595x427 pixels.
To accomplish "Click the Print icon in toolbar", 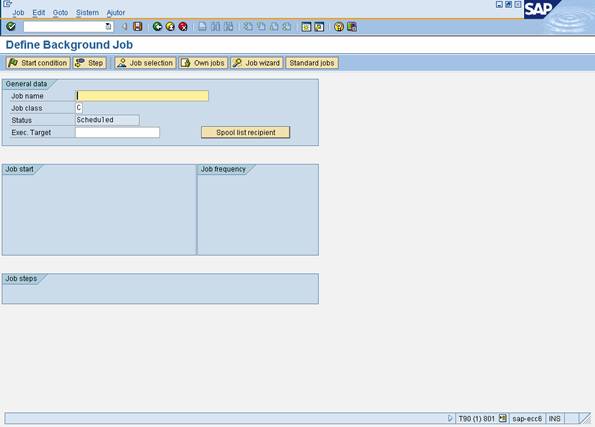I will (x=202, y=27).
